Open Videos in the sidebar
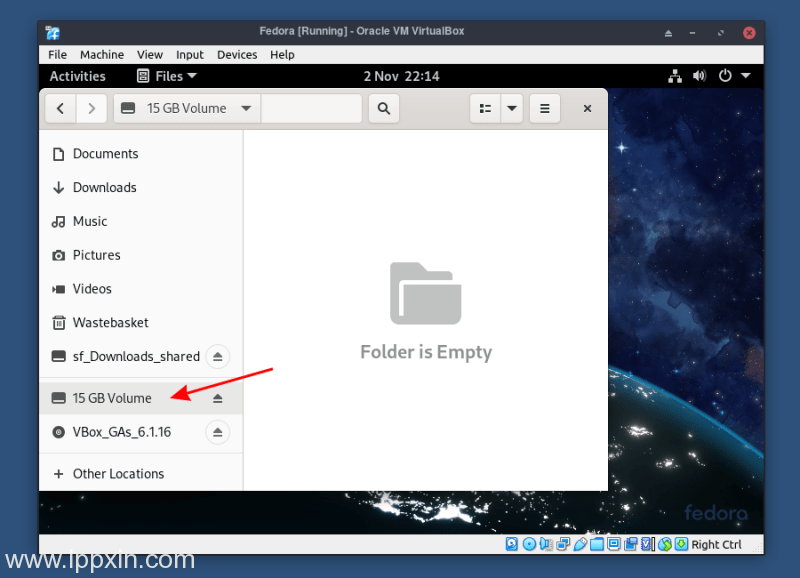Viewport: 800px width, 578px height. click(x=141, y=289)
